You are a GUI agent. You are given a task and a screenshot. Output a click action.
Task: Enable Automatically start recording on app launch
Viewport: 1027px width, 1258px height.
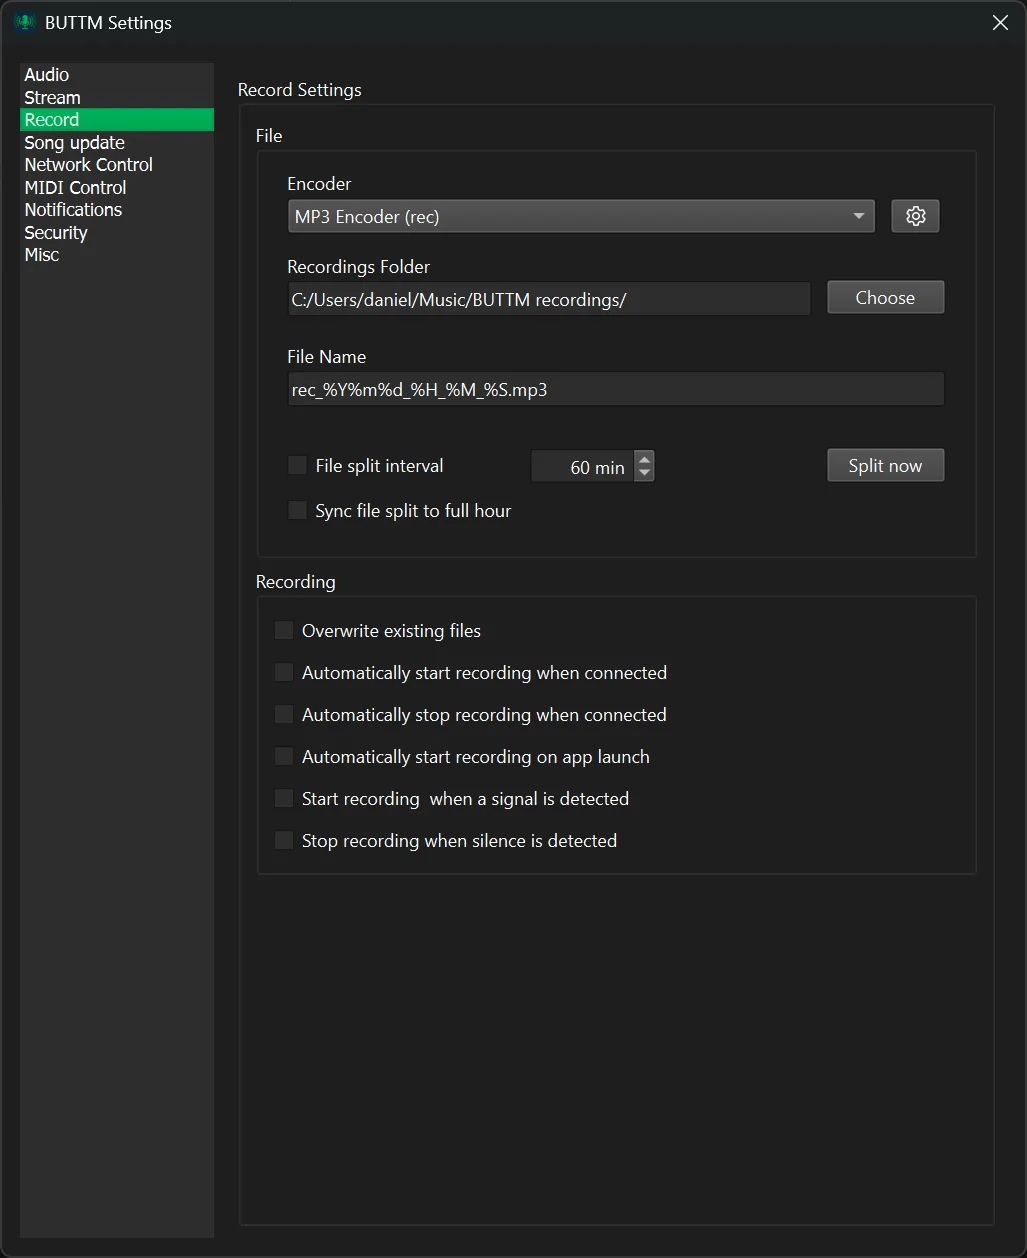tap(283, 756)
